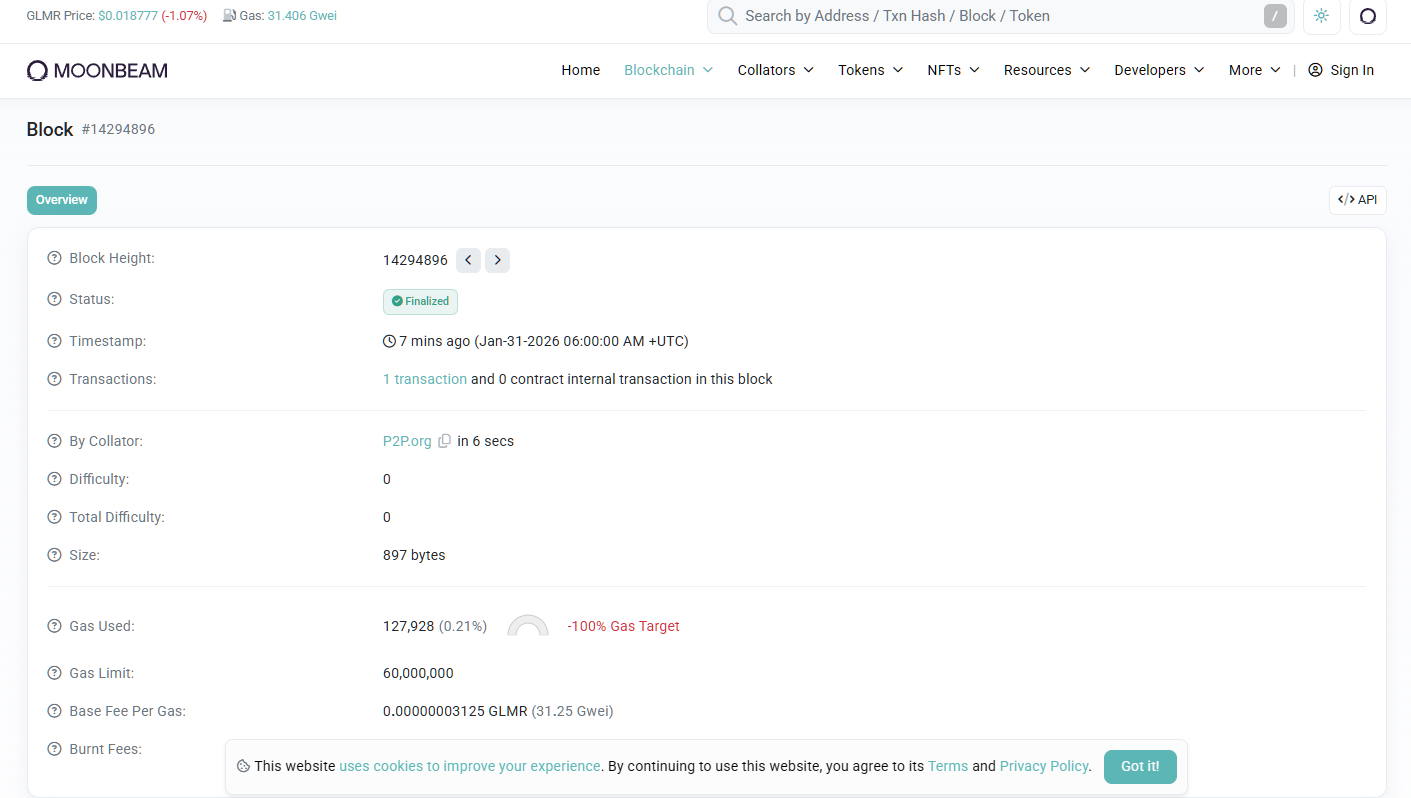Expand the Resources dropdown menu
This screenshot has width=1411, height=798.
[x=1047, y=70]
